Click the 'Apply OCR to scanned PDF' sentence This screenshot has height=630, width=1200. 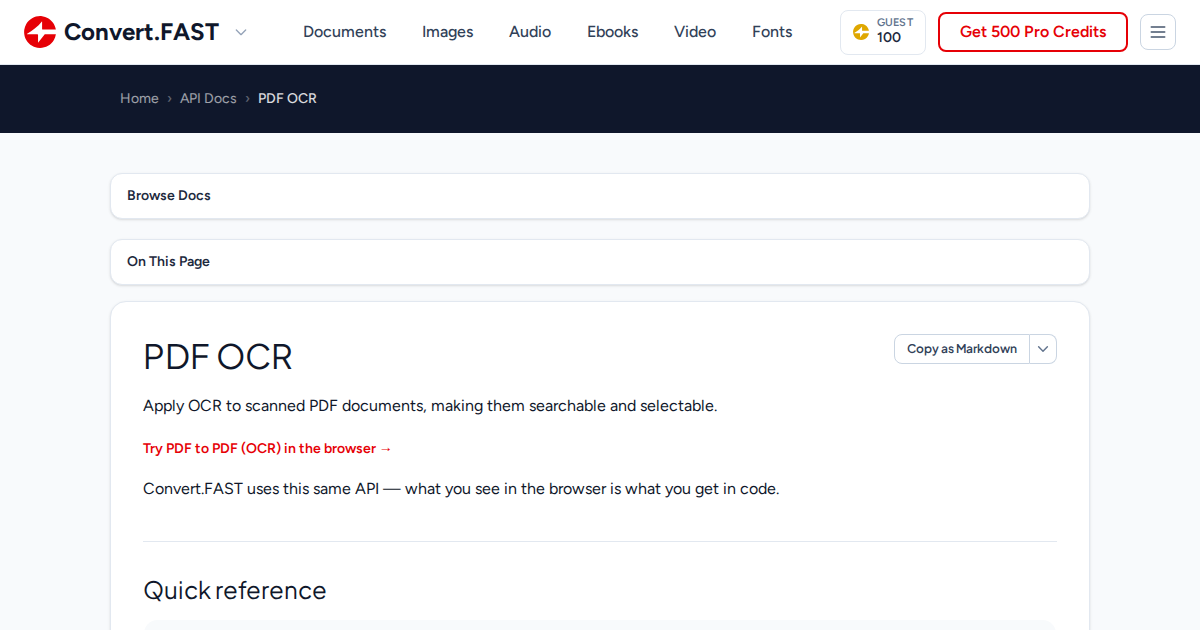pyautogui.click(x=430, y=406)
